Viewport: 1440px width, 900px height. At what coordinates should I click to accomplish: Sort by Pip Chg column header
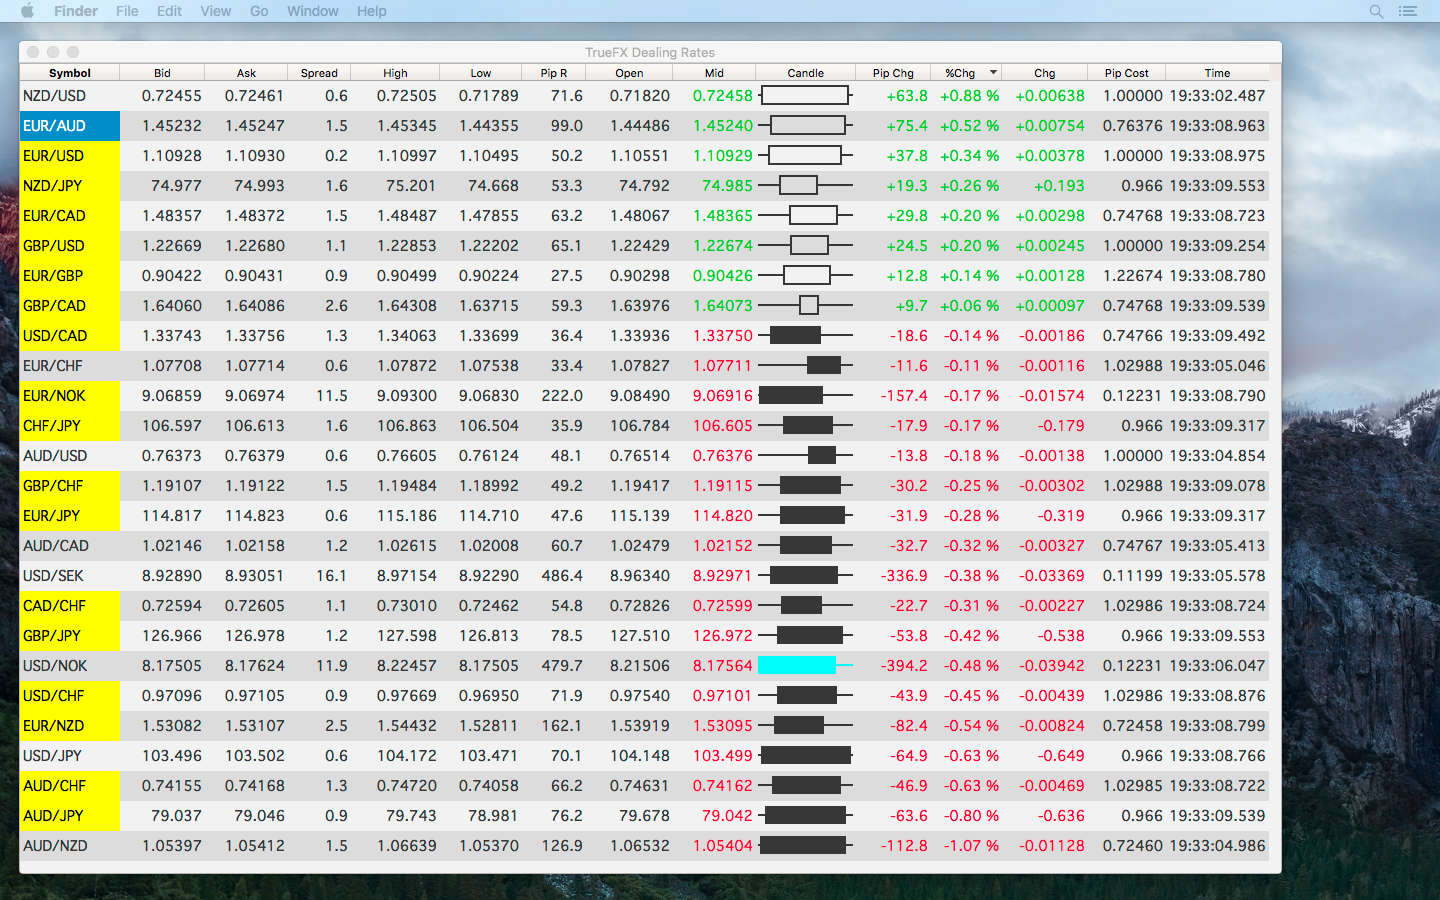pos(893,73)
